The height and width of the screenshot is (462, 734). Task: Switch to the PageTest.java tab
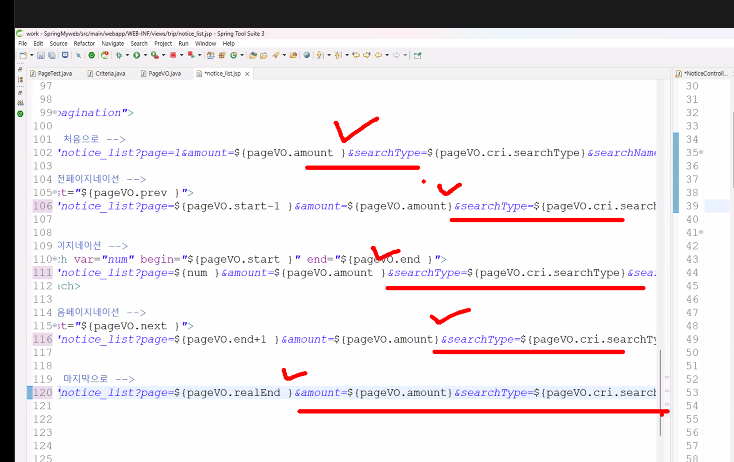click(51, 74)
